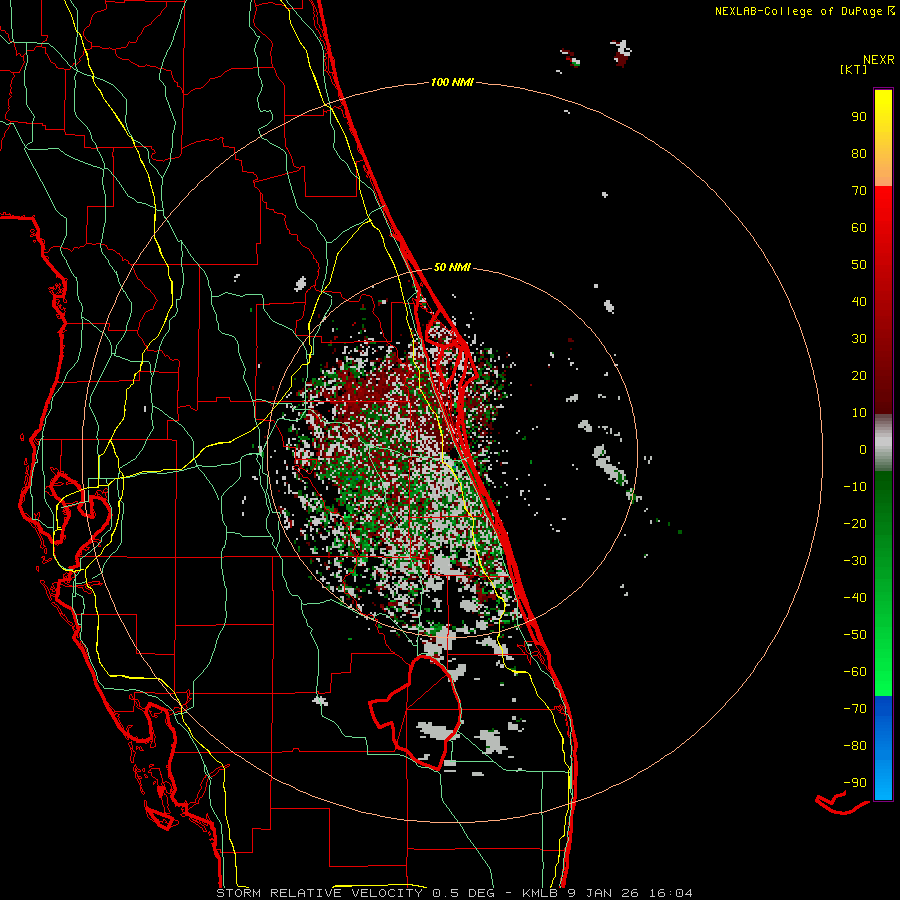Select the 40 value on velocity scale
Image resolution: width=900 pixels, height=900 pixels.
(x=859, y=301)
